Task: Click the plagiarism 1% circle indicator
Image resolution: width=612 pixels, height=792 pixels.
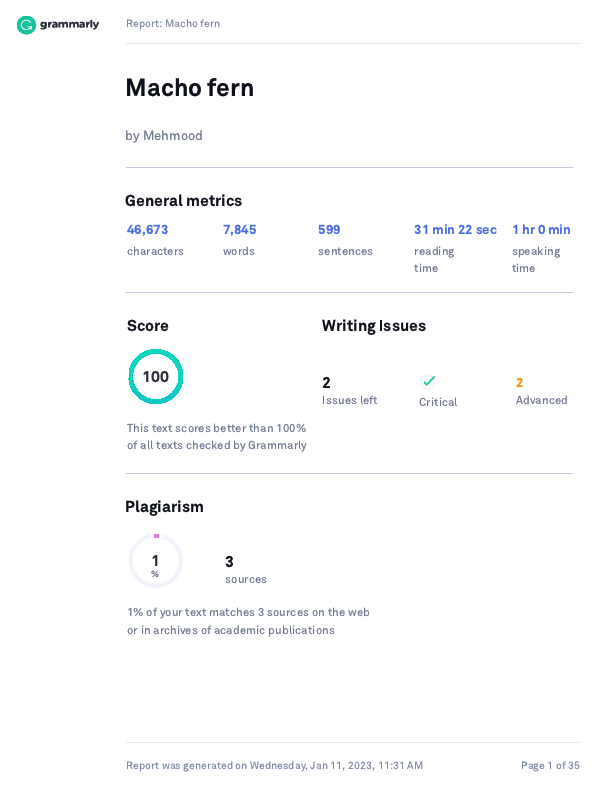Action: [156, 561]
